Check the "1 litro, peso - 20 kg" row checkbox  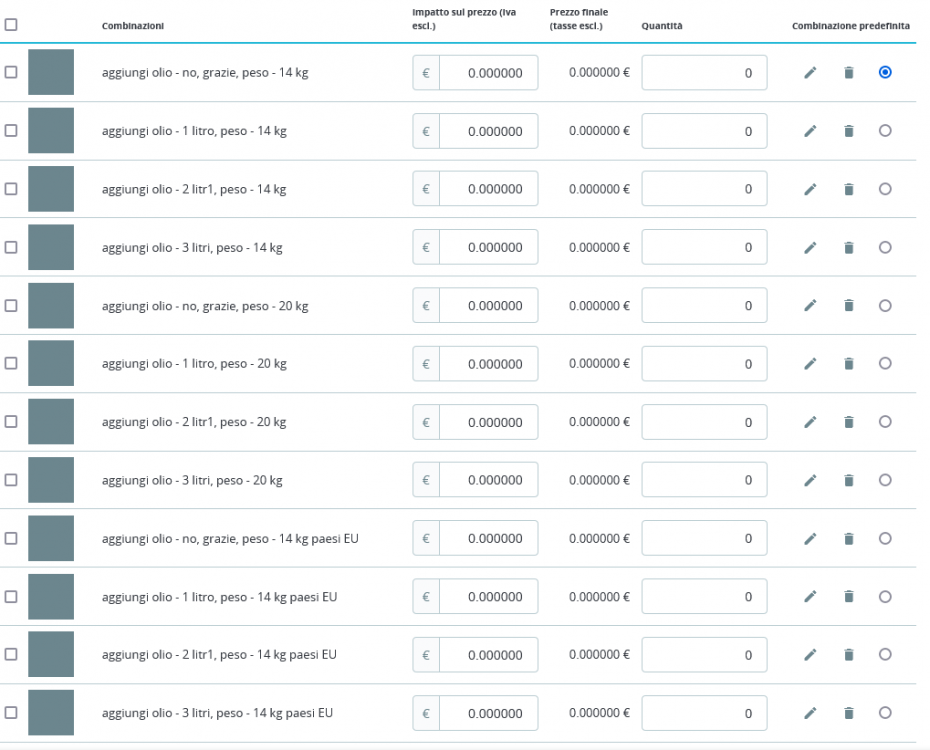(13, 363)
